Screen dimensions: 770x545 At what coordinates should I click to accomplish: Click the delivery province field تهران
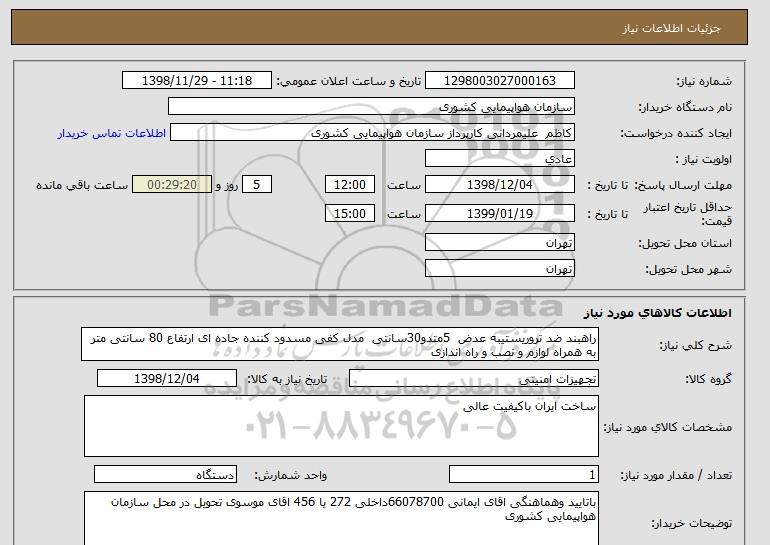click(499, 243)
